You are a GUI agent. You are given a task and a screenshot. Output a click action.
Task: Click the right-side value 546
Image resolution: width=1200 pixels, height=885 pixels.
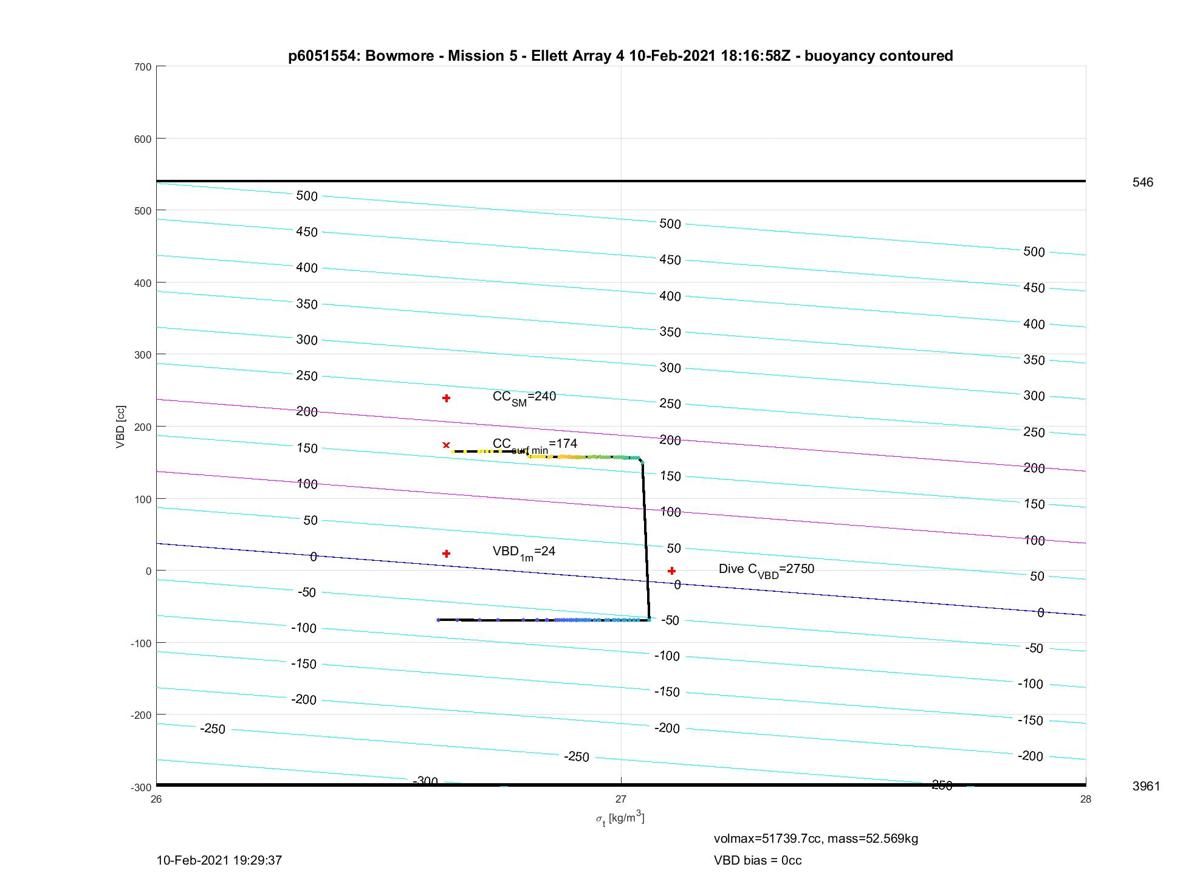[x=1142, y=182]
